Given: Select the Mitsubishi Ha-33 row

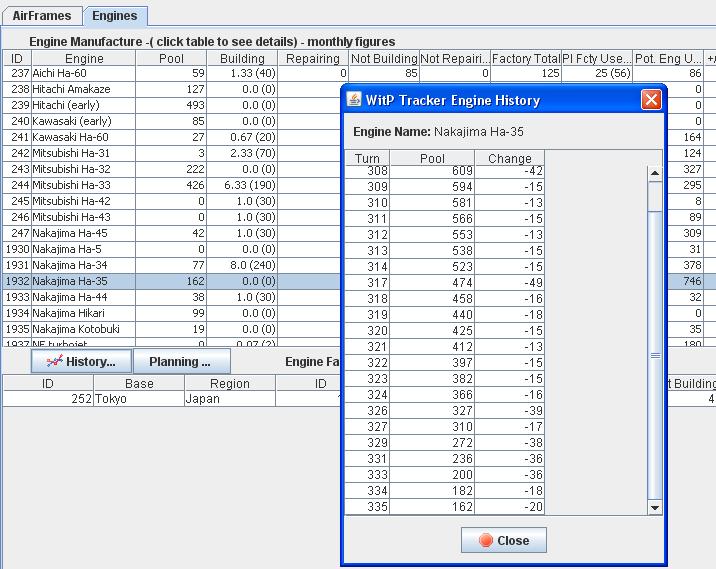Looking at the screenshot, I should tap(172, 185).
